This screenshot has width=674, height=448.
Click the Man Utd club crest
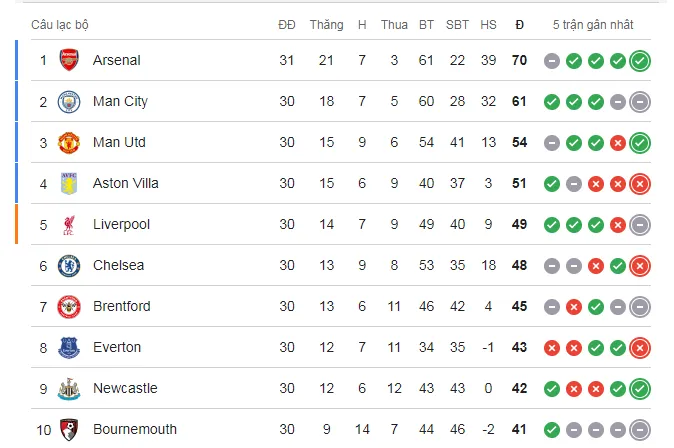coord(69,142)
